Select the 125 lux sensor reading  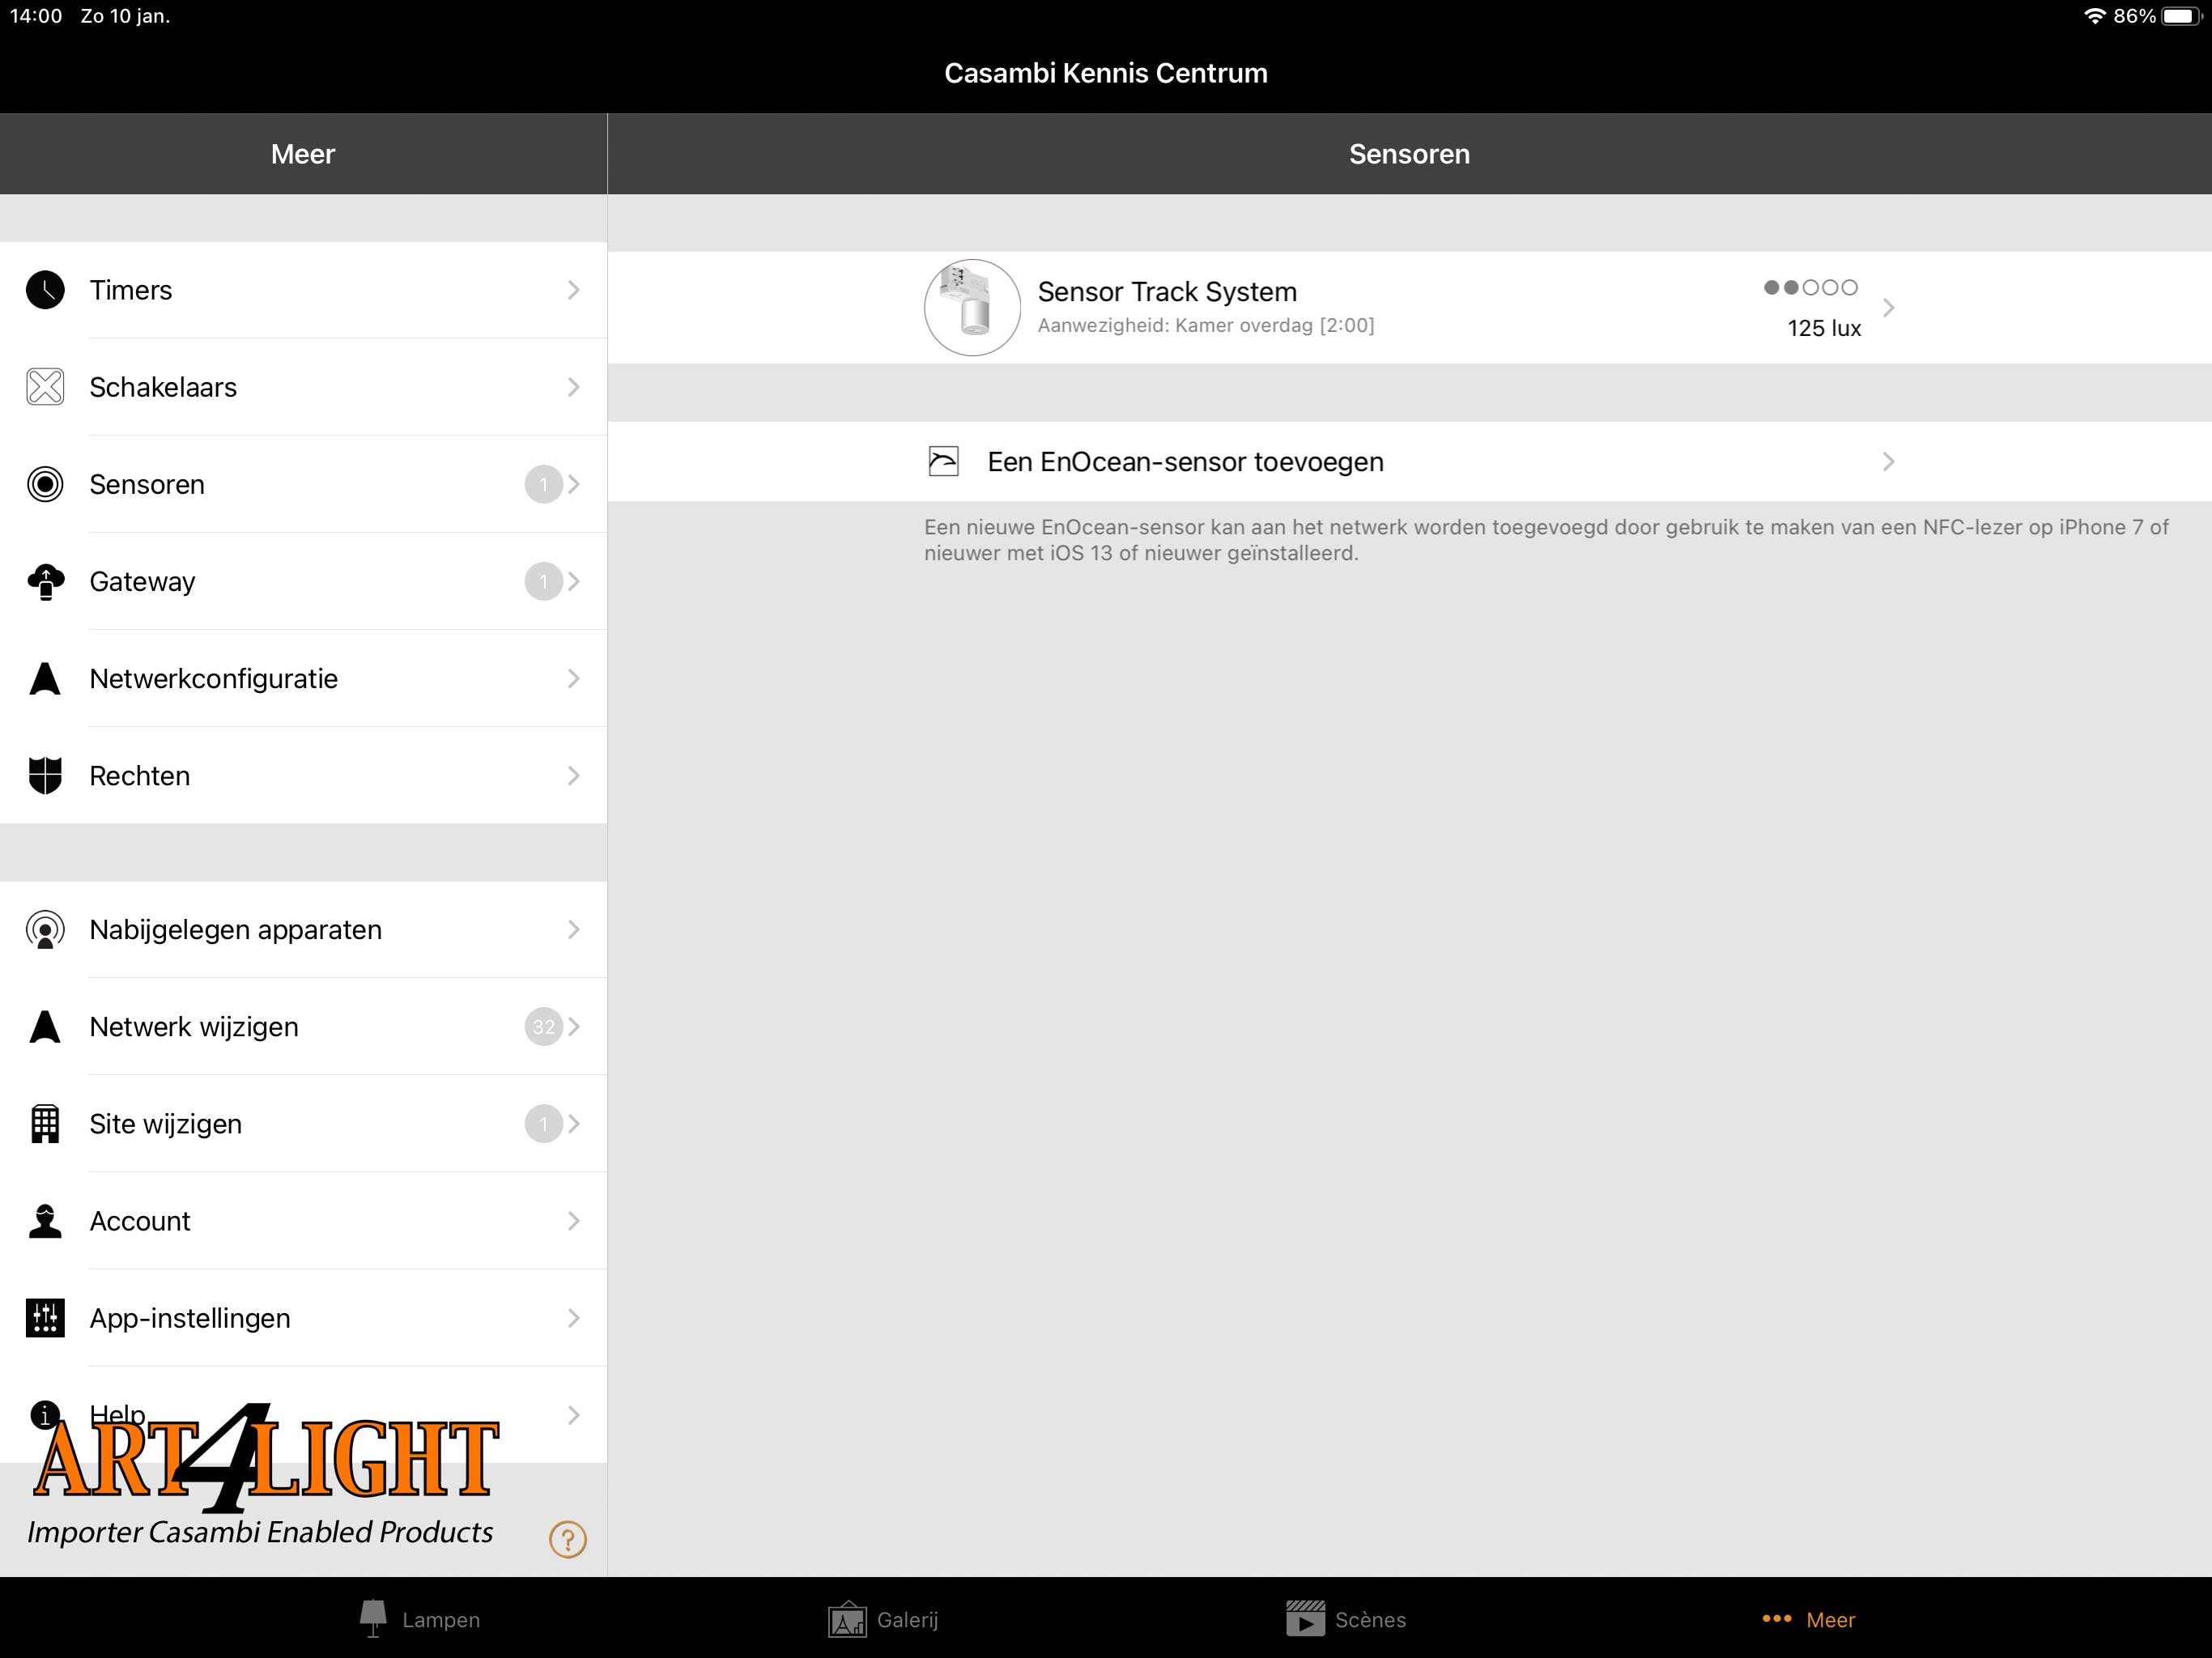click(x=1819, y=325)
